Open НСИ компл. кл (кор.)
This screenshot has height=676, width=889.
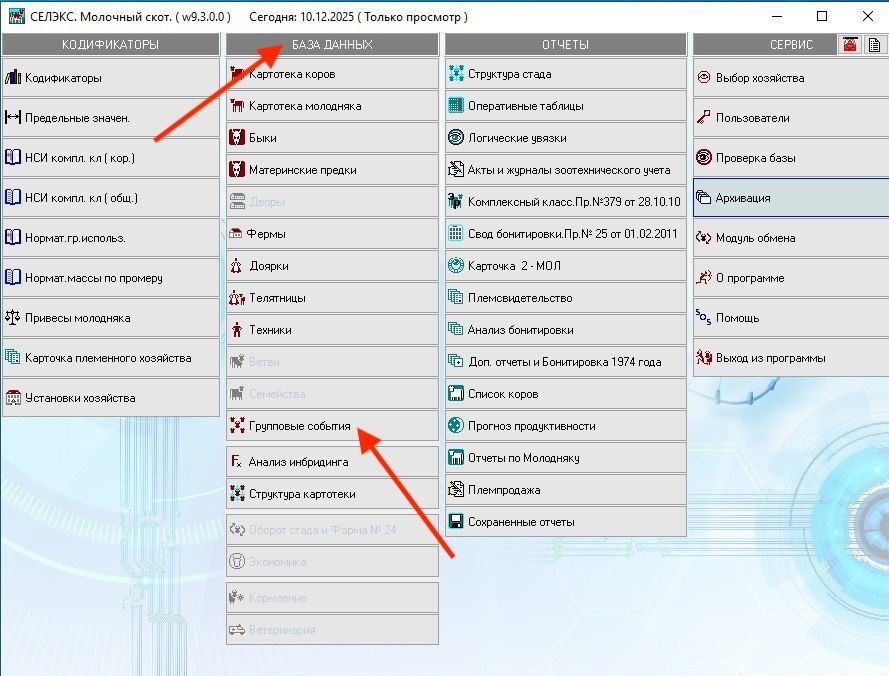(111, 158)
